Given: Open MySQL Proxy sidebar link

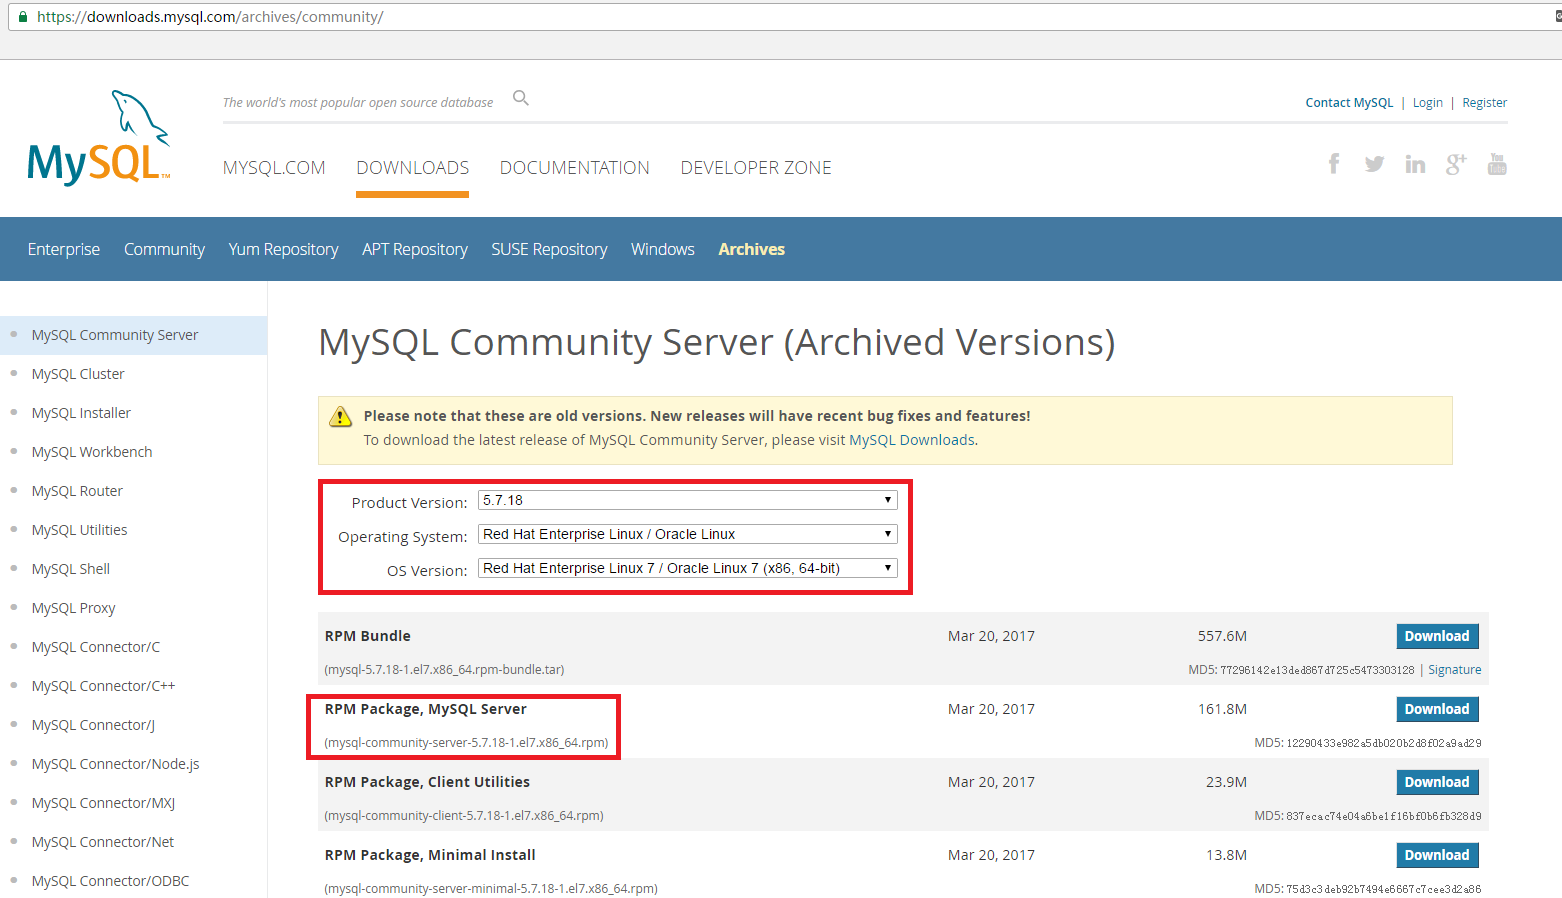Looking at the screenshot, I should point(73,608).
